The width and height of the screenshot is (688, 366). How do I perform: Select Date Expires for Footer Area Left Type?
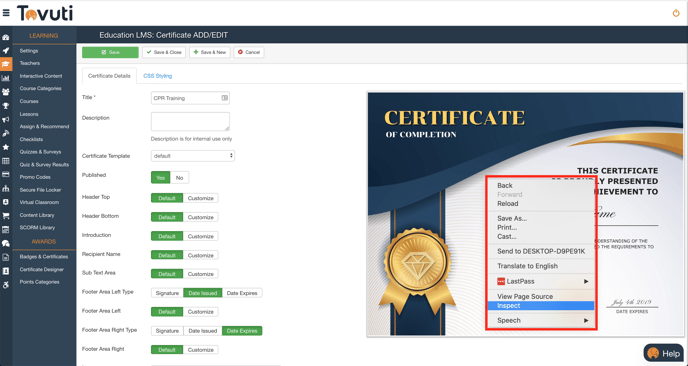[x=242, y=293]
